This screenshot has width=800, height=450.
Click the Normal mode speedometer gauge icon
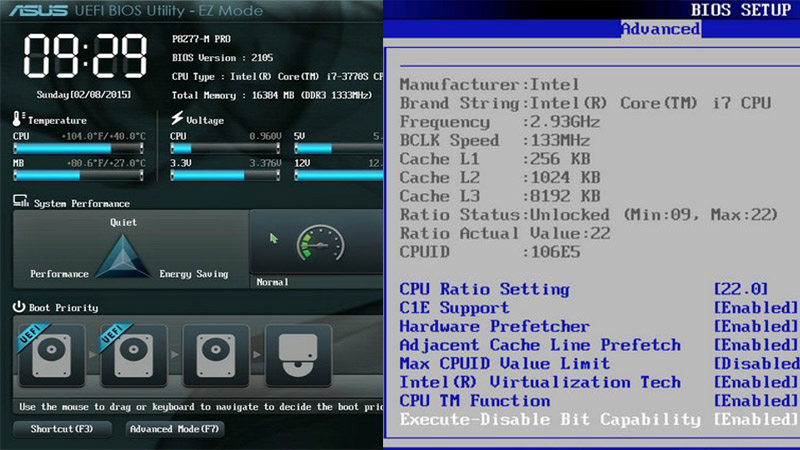coord(320,244)
